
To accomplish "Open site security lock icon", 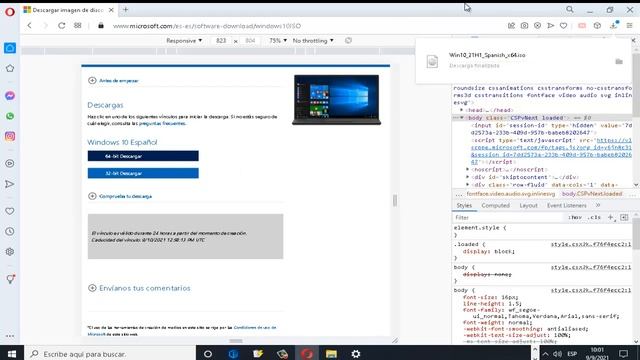I will point(101,25).
